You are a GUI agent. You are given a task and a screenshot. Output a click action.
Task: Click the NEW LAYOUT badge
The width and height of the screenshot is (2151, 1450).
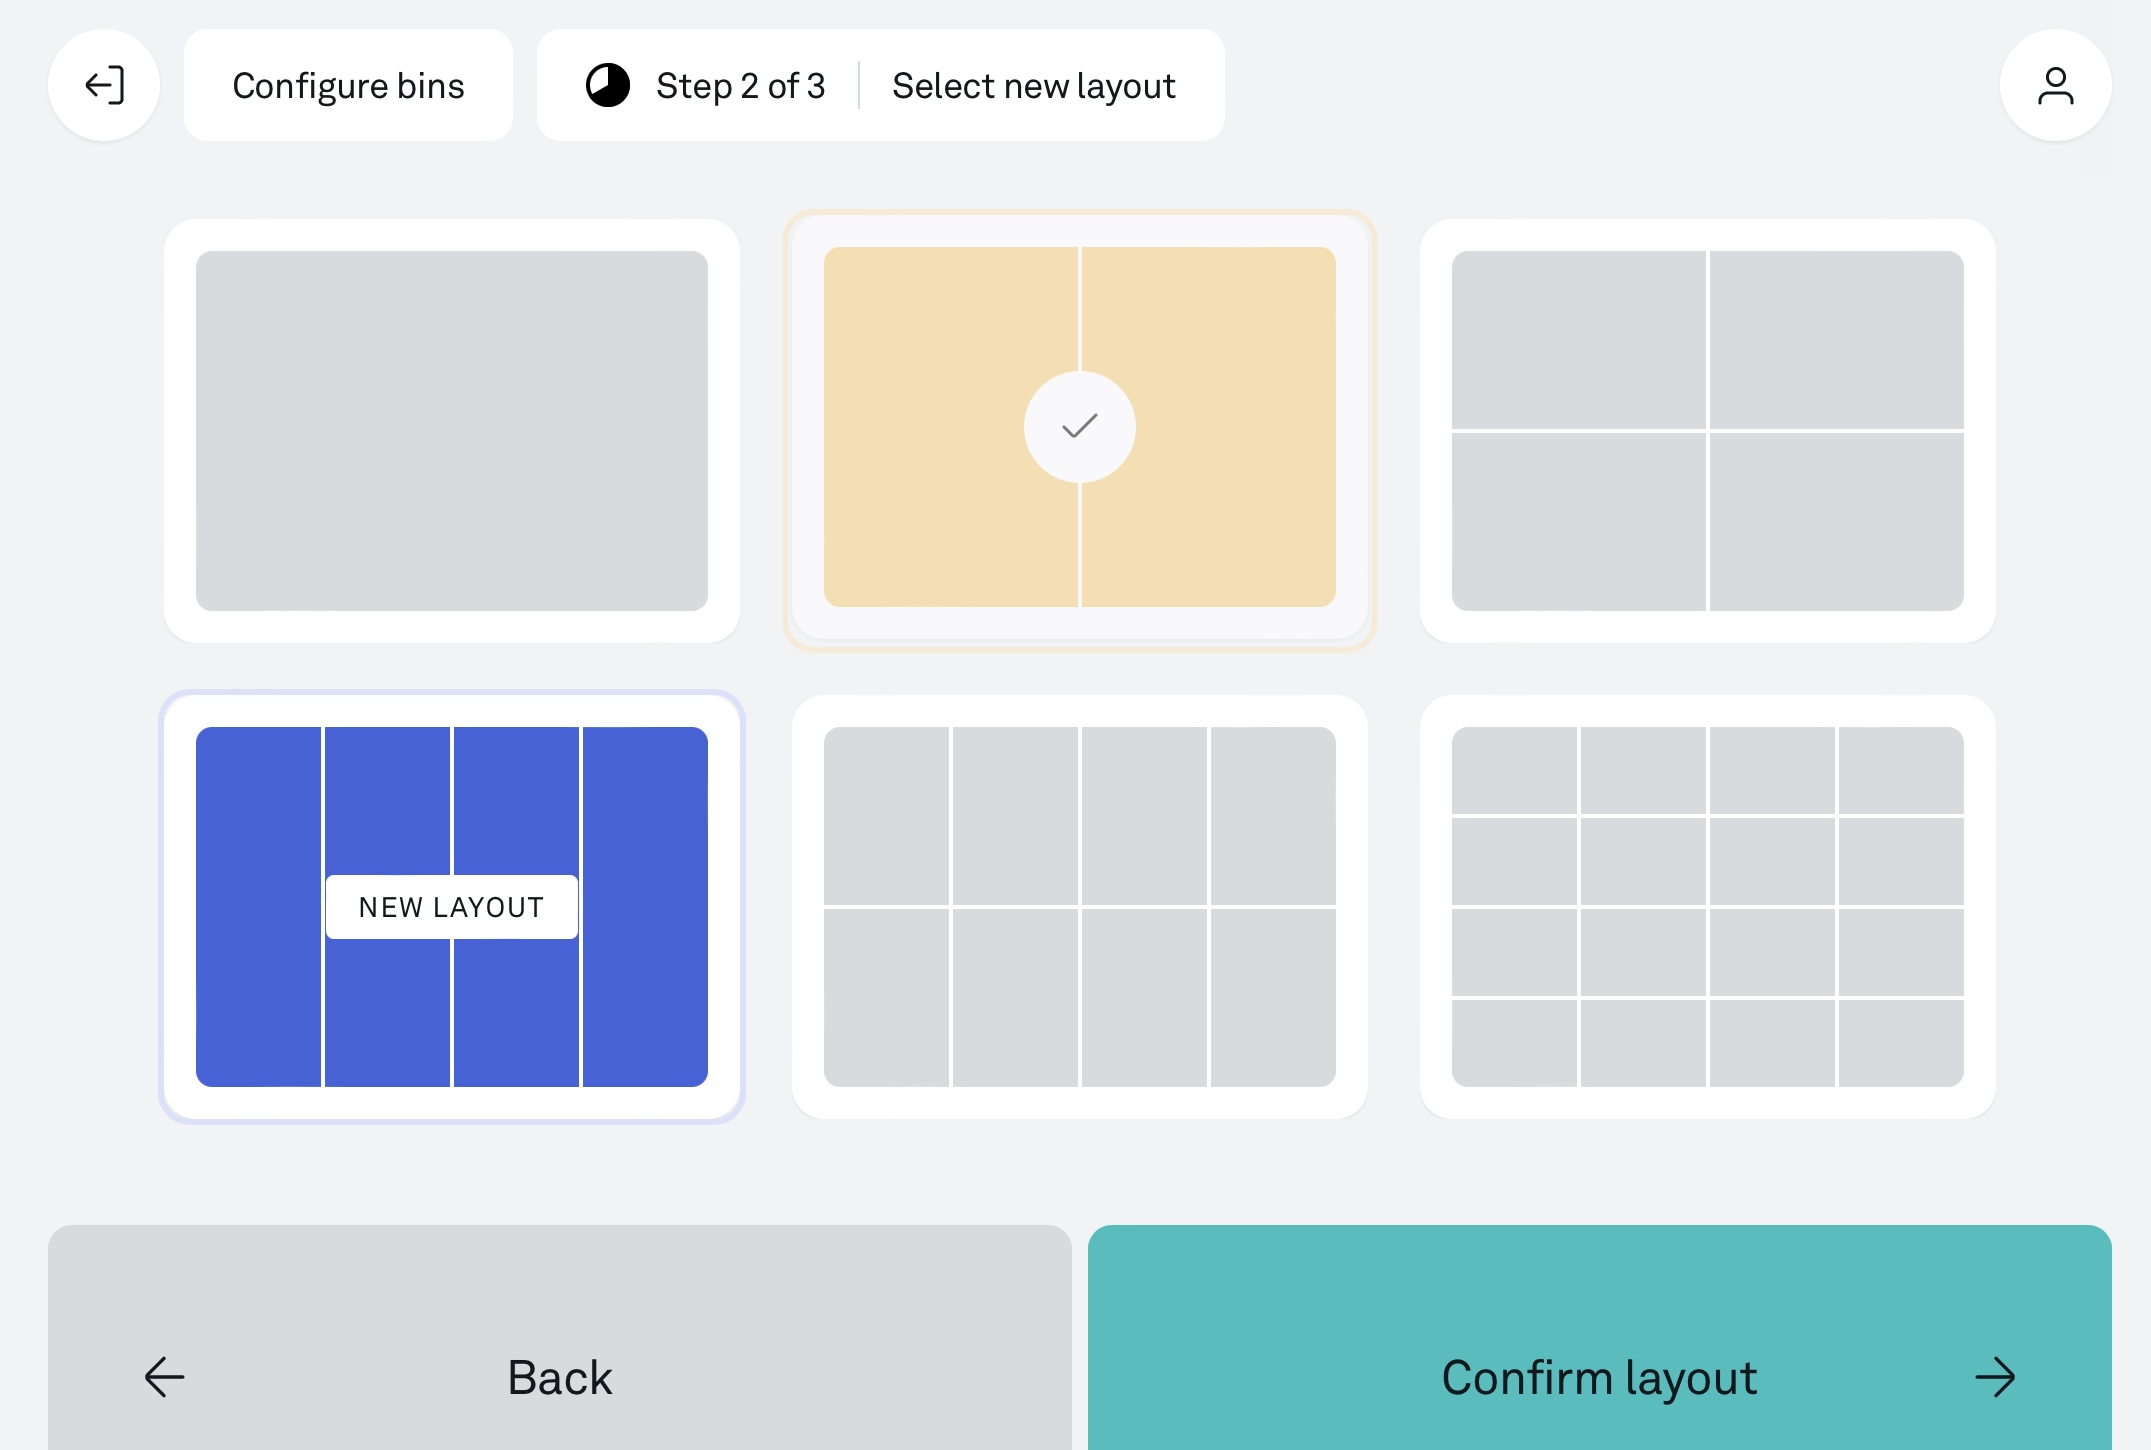[x=452, y=907]
